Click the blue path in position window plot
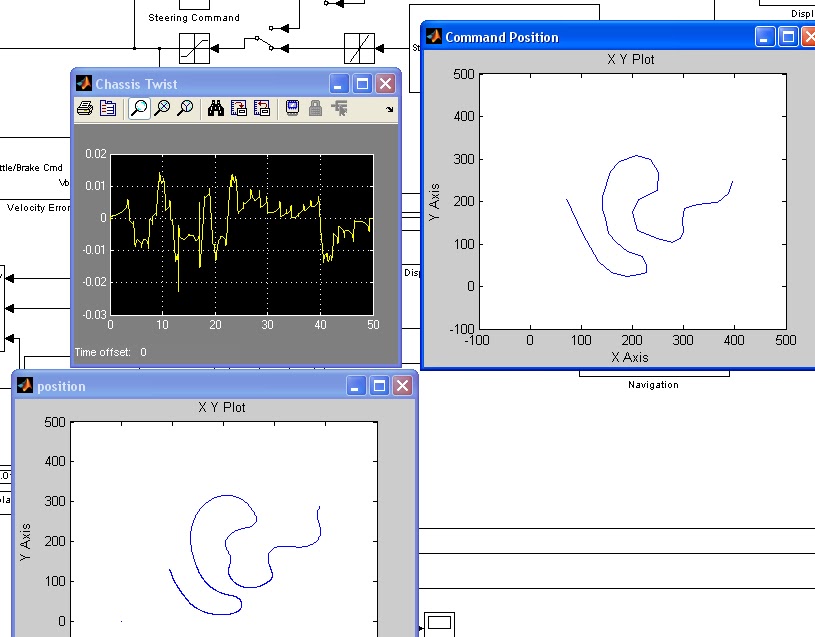 191,538
